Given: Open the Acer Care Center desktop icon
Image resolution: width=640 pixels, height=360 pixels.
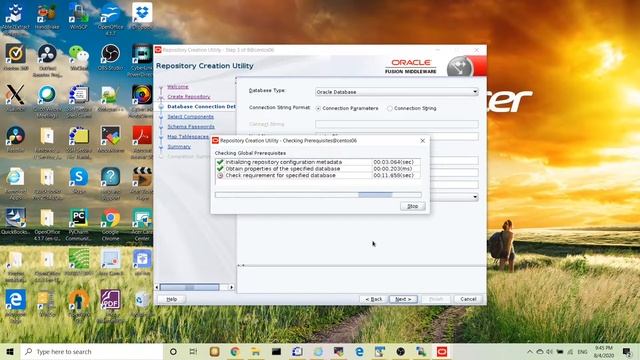Looking at the screenshot, I should pos(142,224).
